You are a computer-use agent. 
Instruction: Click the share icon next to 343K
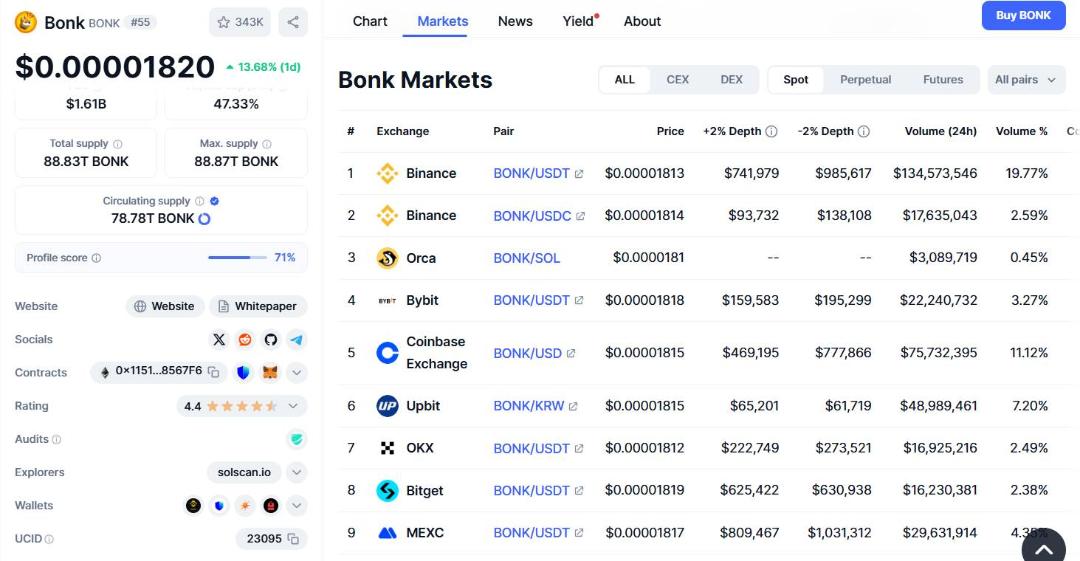[x=293, y=22]
